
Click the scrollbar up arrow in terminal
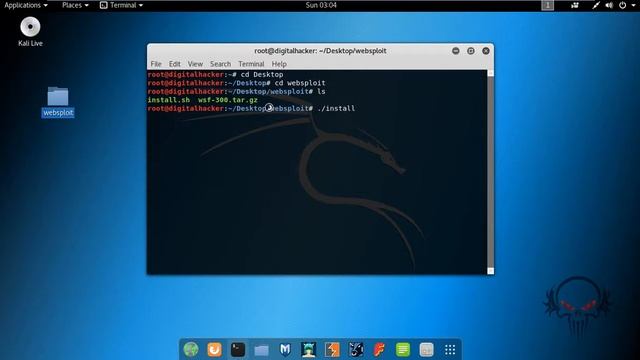(491, 73)
